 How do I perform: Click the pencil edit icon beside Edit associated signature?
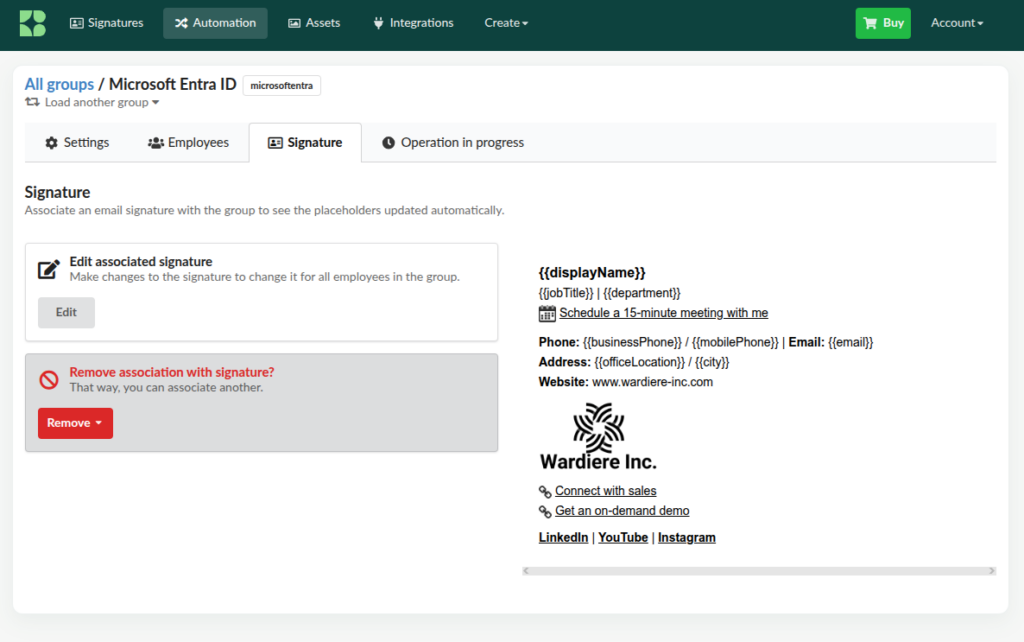tap(49, 269)
